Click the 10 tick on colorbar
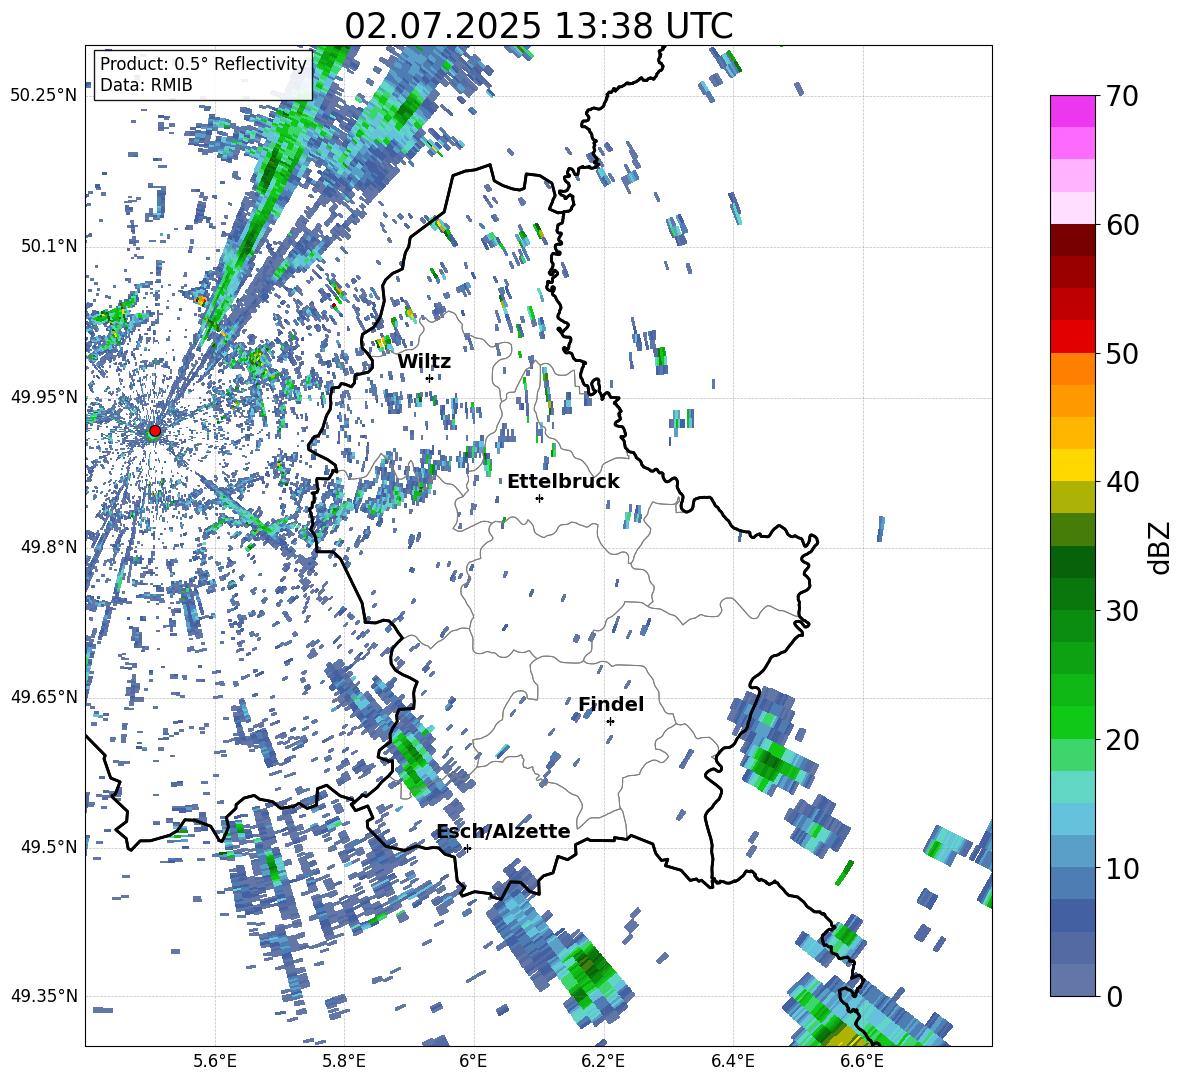Screen dimensions: 1184x1081 tap(1122, 868)
